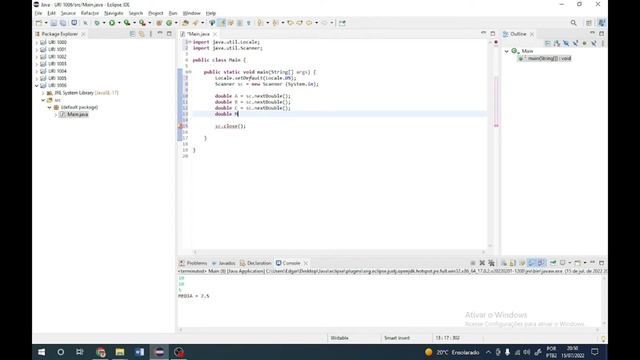Switch to the Problems tab
This screenshot has width=640, height=360.
tap(193, 263)
